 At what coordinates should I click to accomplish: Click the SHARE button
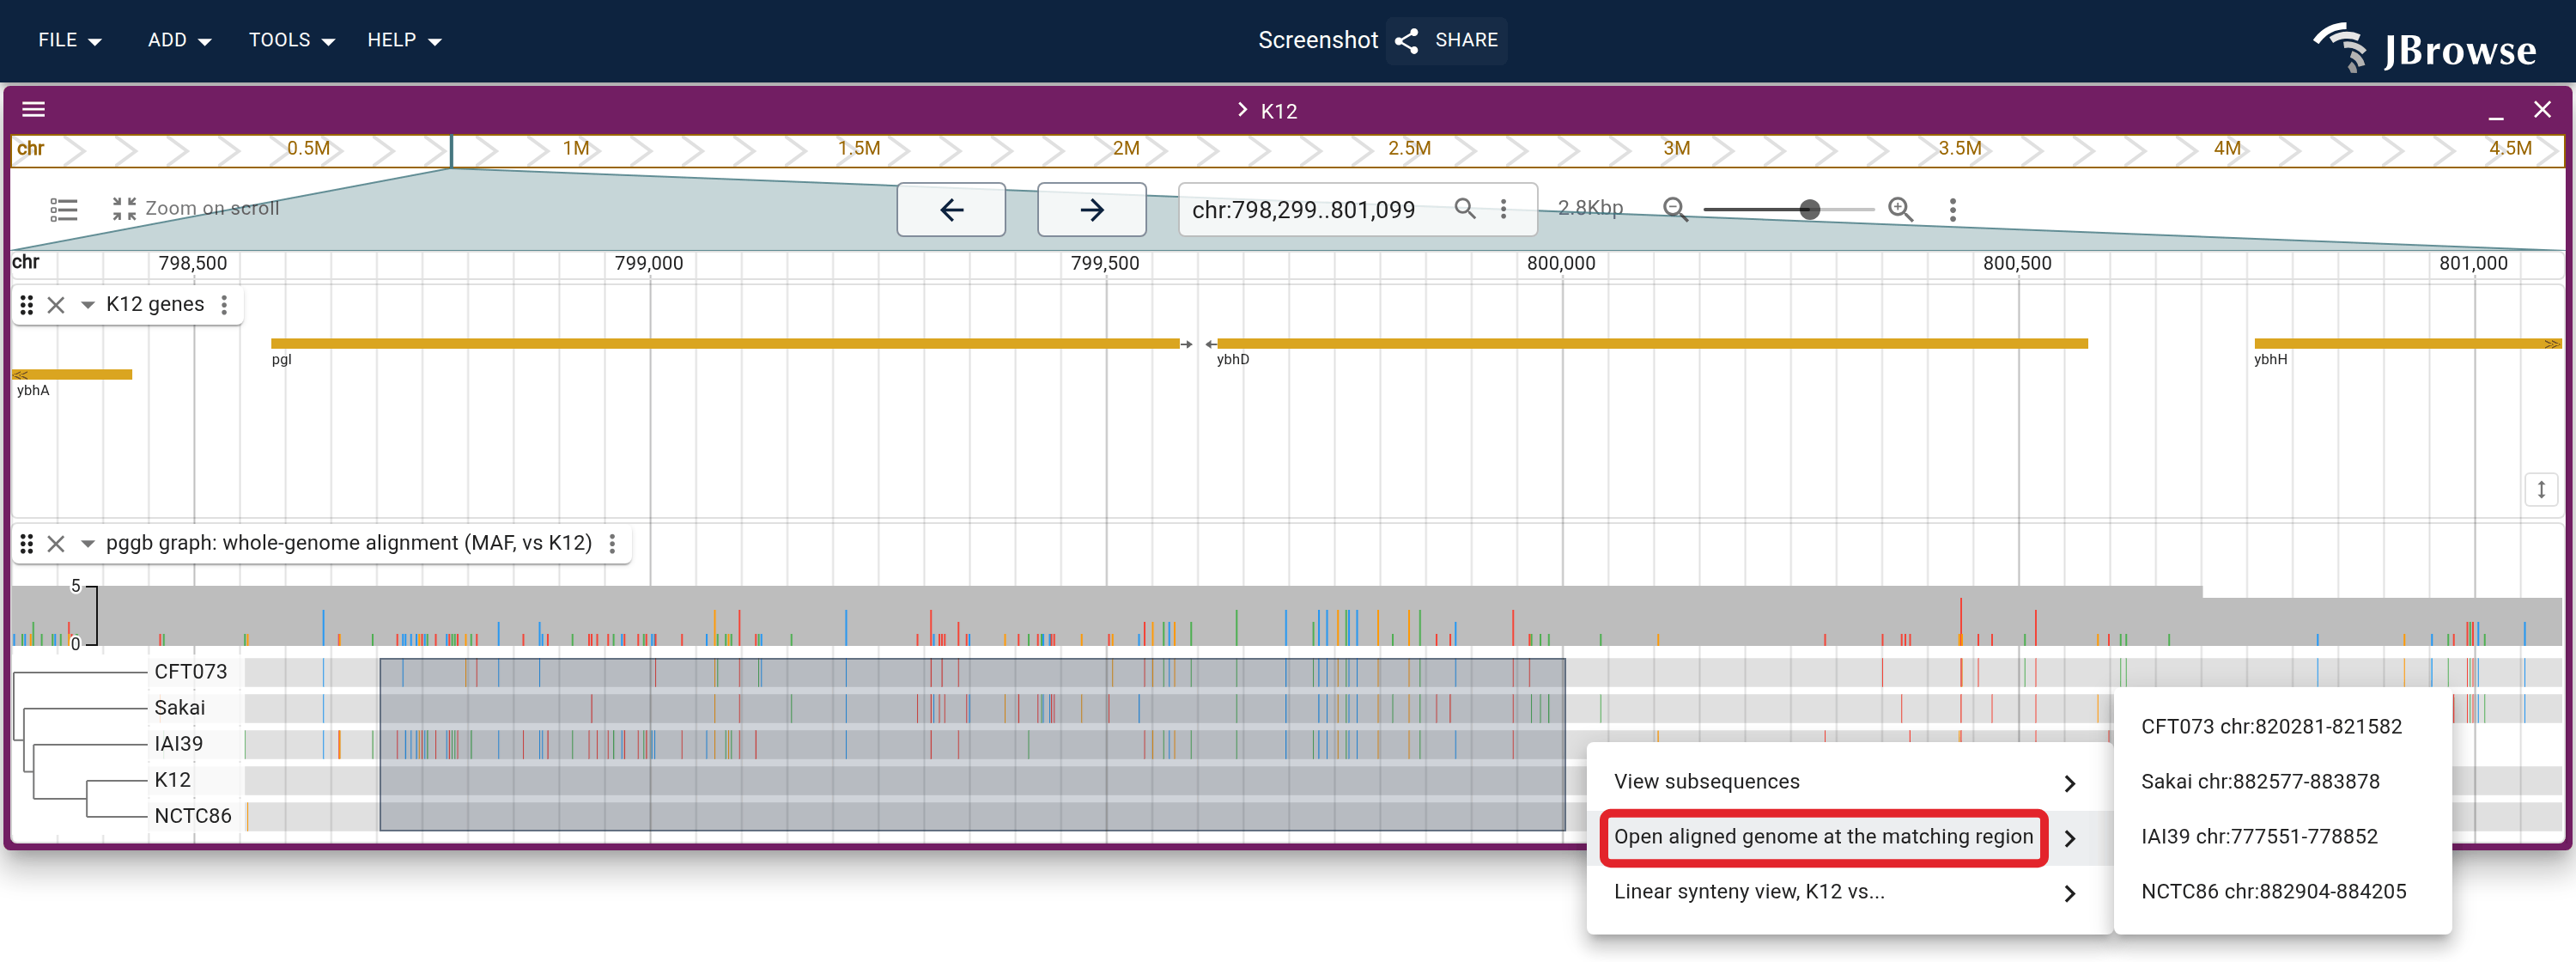click(1447, 40)
